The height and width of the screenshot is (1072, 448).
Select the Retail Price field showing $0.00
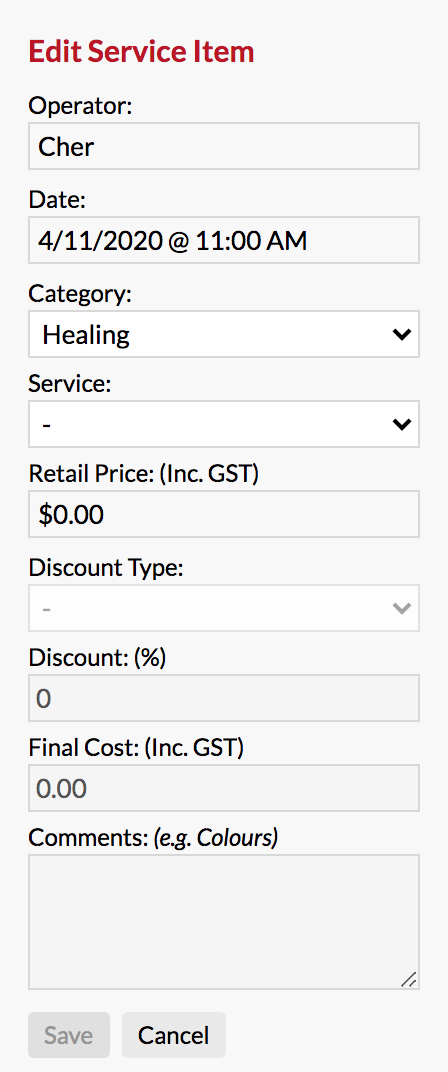click(x=224, y=514)
